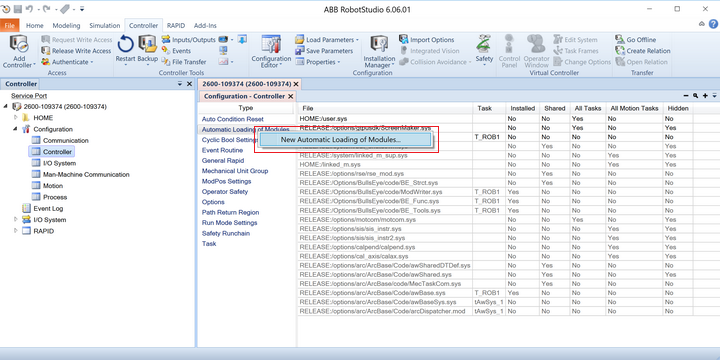This screenshot has height=360, width=720.
Task: Switch to the Modeling ribbon tab
Action: (x=66, y=26)
